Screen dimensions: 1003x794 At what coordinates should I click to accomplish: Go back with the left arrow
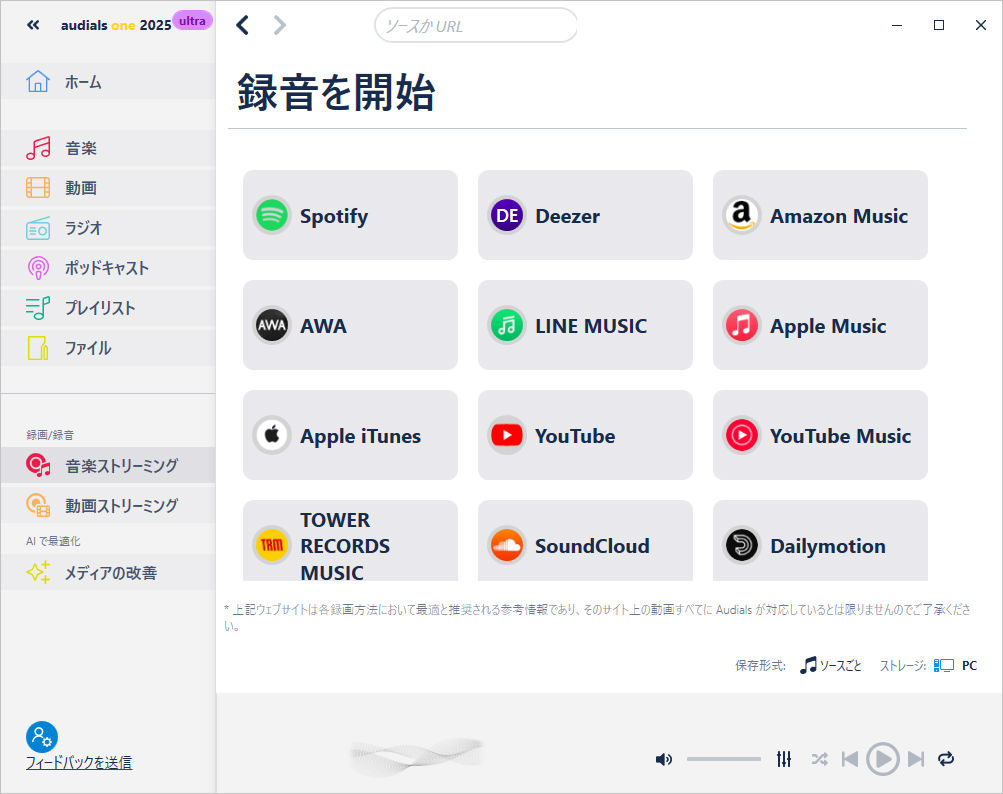coord(242,25)
